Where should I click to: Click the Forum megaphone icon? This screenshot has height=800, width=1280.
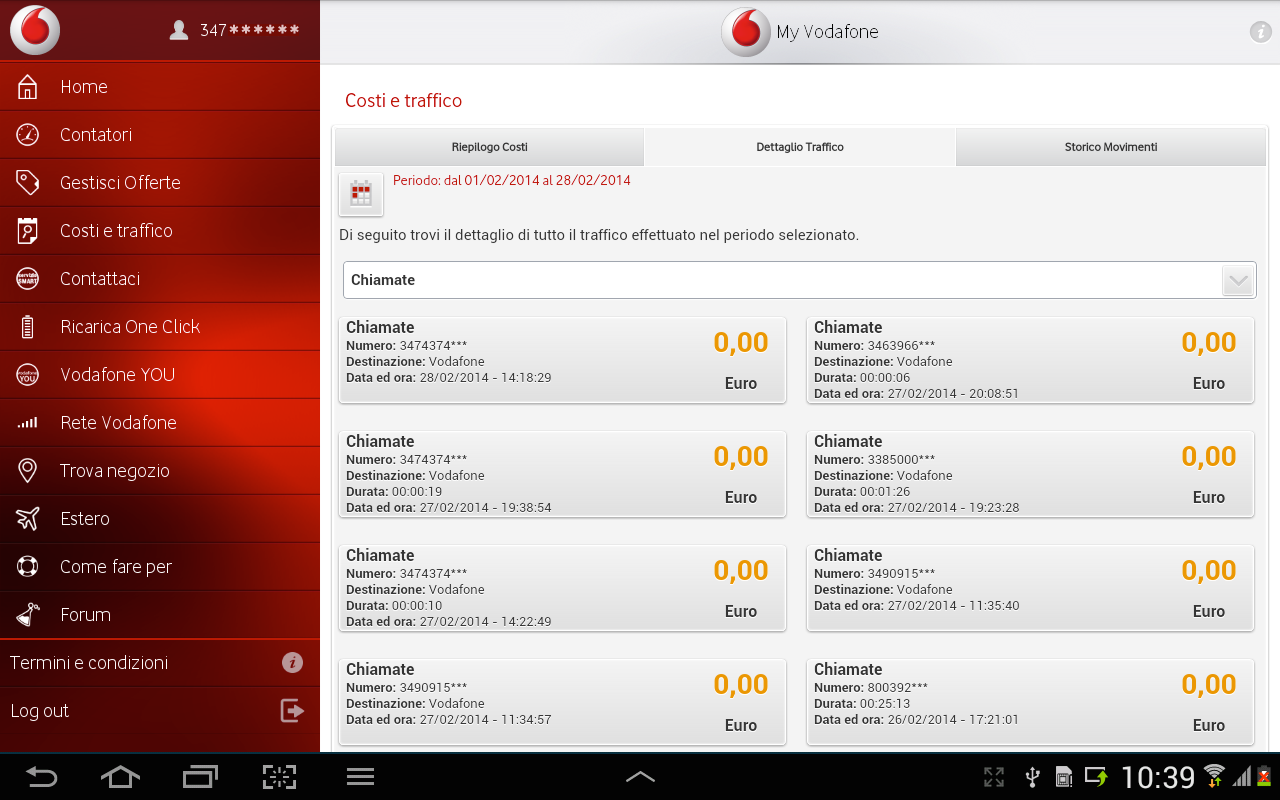(x=29, y=615)
